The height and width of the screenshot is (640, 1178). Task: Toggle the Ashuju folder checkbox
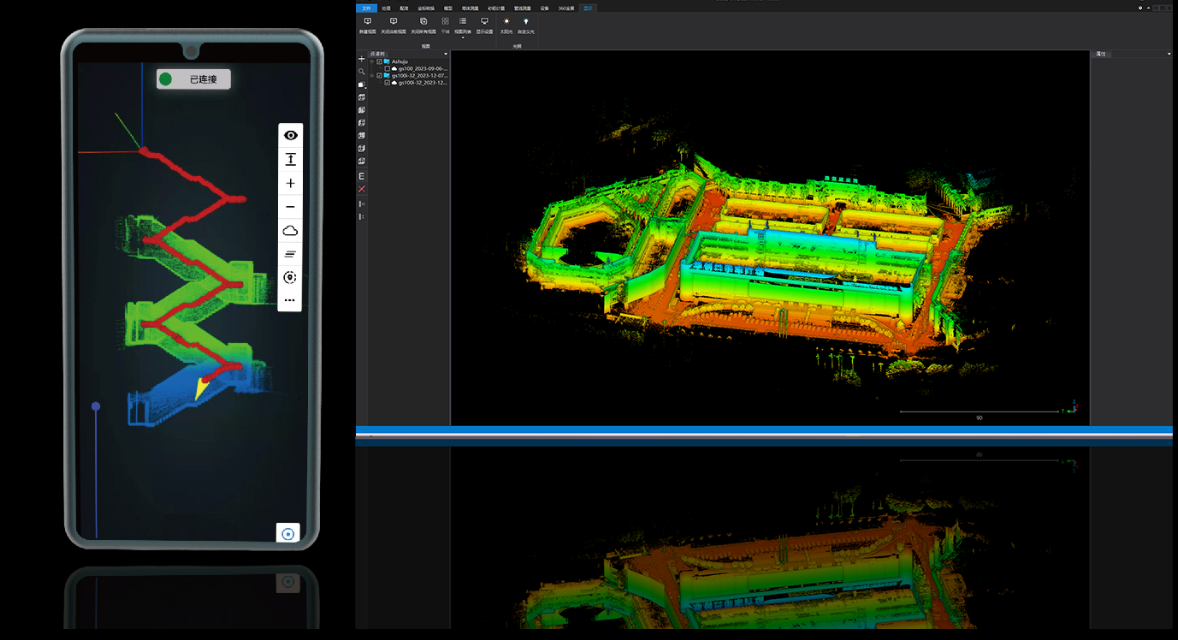(380, 62)
